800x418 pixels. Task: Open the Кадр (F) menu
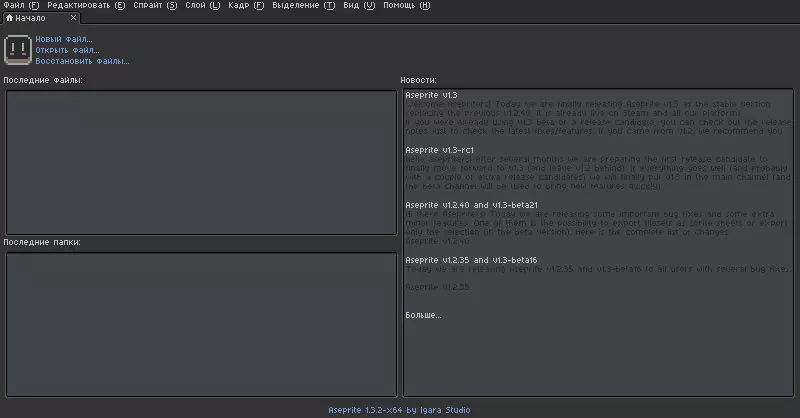tap(246, 5)
